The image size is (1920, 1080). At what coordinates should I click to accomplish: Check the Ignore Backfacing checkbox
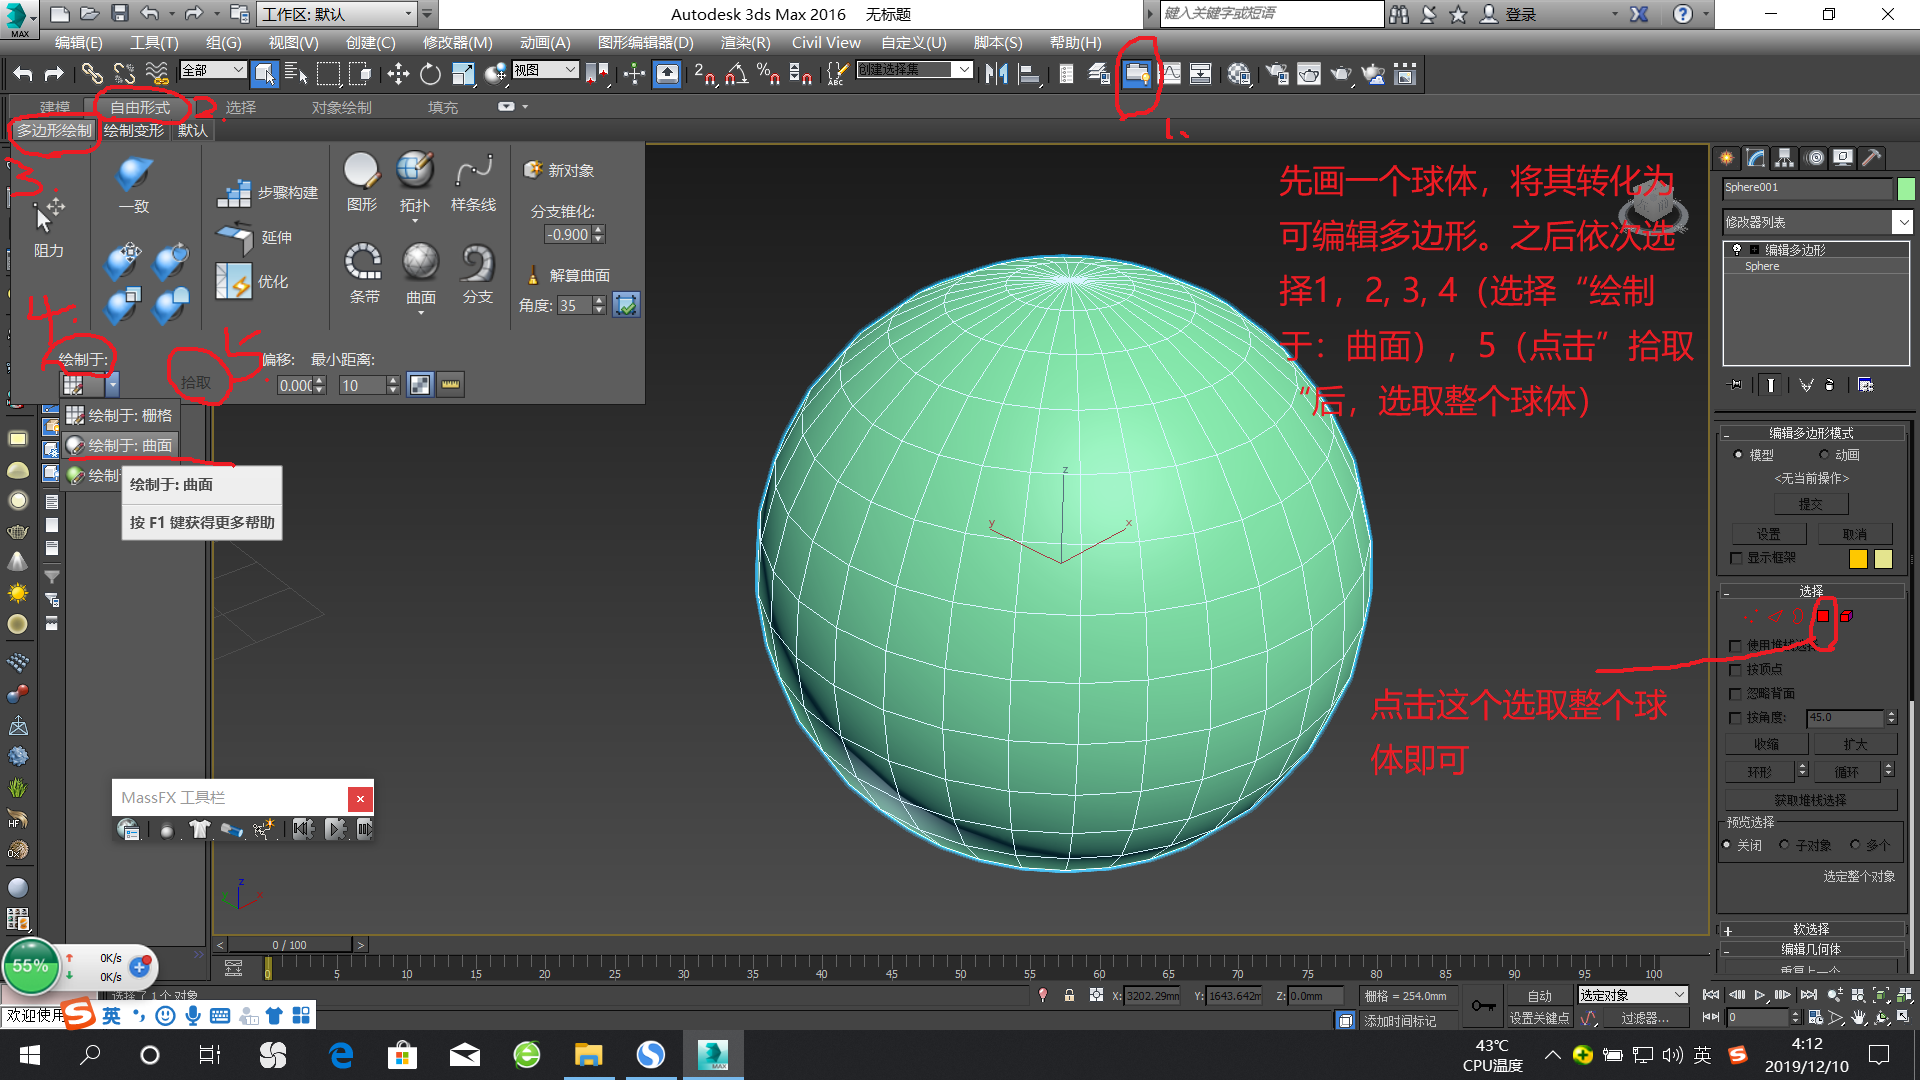pyautogui.click(x=1736, y=694)
